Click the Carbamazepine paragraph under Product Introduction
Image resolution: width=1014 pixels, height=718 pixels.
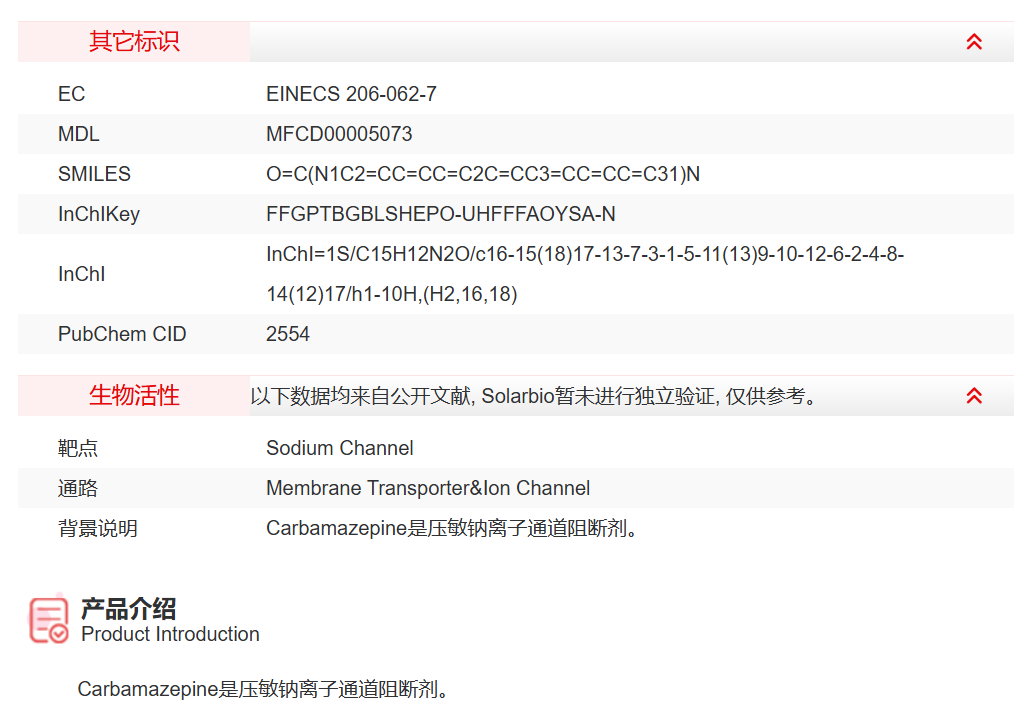click(x=262, y=689)
